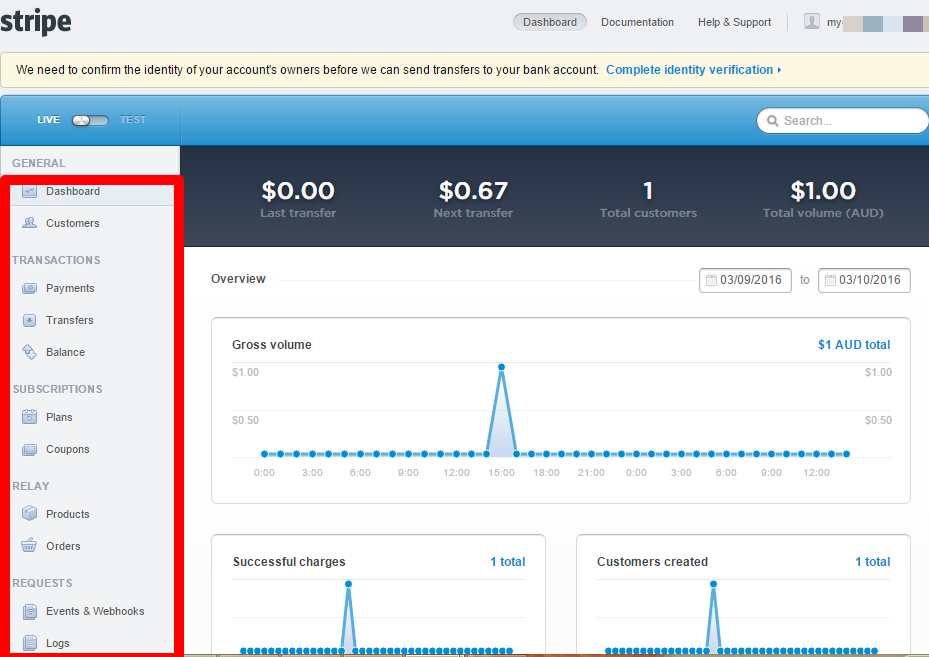
Task: Open the 03/10/2016 end date picker
Action: coord(864,280)
